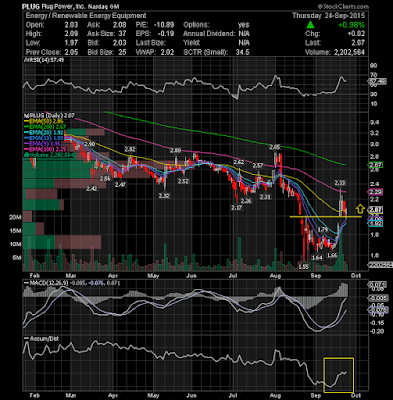
Task: Click the yellow highlight box on Accum/Dist
Action: (x=339, y=375)
